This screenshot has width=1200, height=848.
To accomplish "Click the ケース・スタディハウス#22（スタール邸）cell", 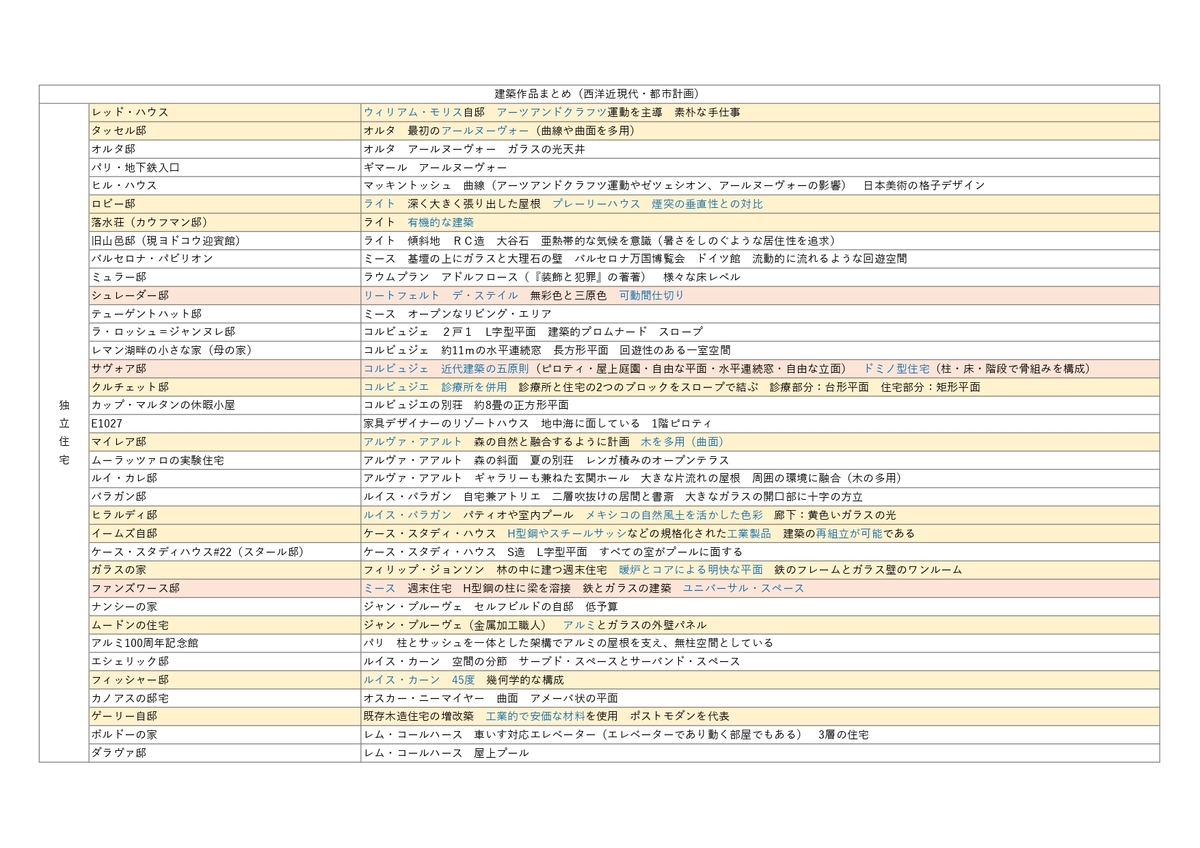I will click(x=224, y=551).
